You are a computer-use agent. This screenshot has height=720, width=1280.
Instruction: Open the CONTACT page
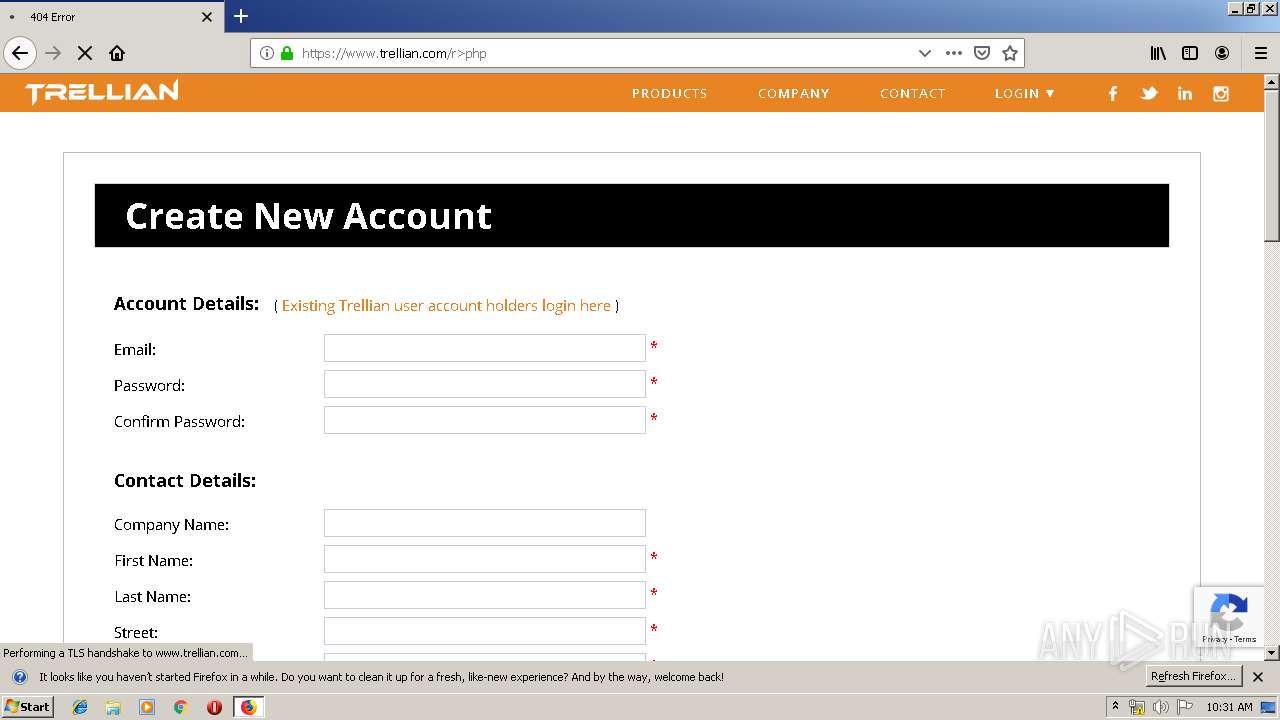pyautogui.click(x=913, y=93)
